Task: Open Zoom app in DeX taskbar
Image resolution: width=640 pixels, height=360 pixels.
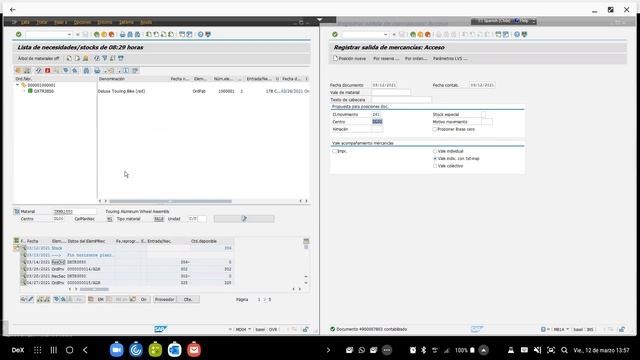Action: point(116,350)
